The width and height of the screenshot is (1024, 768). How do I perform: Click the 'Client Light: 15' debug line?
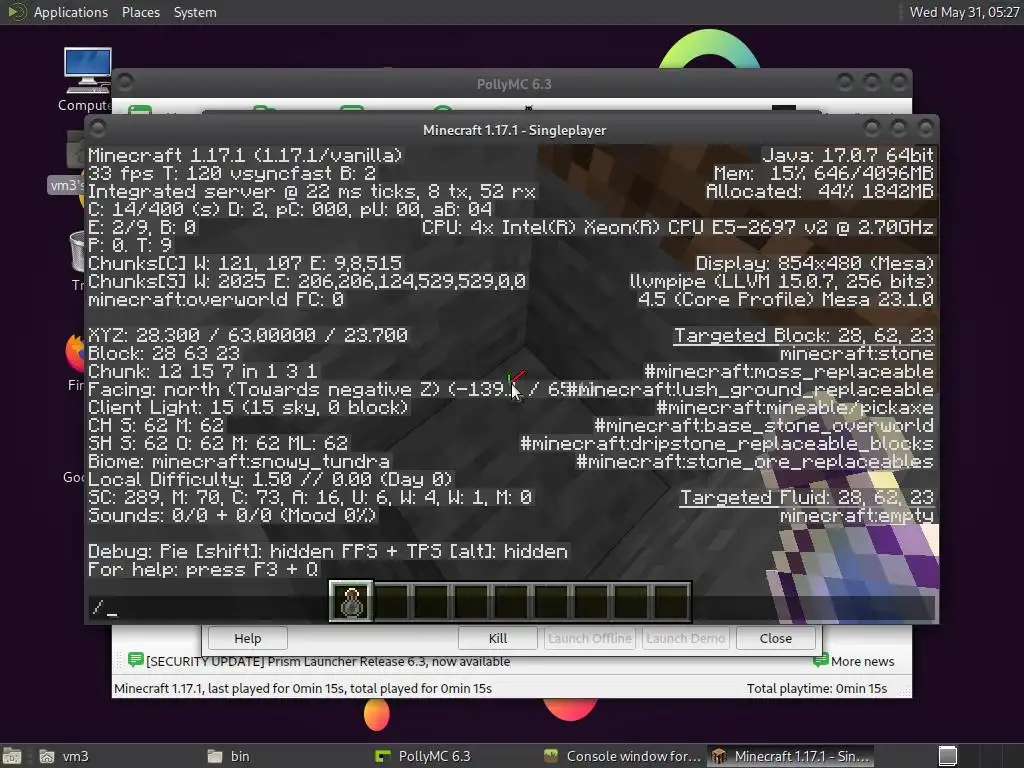[x=248, y=408]
